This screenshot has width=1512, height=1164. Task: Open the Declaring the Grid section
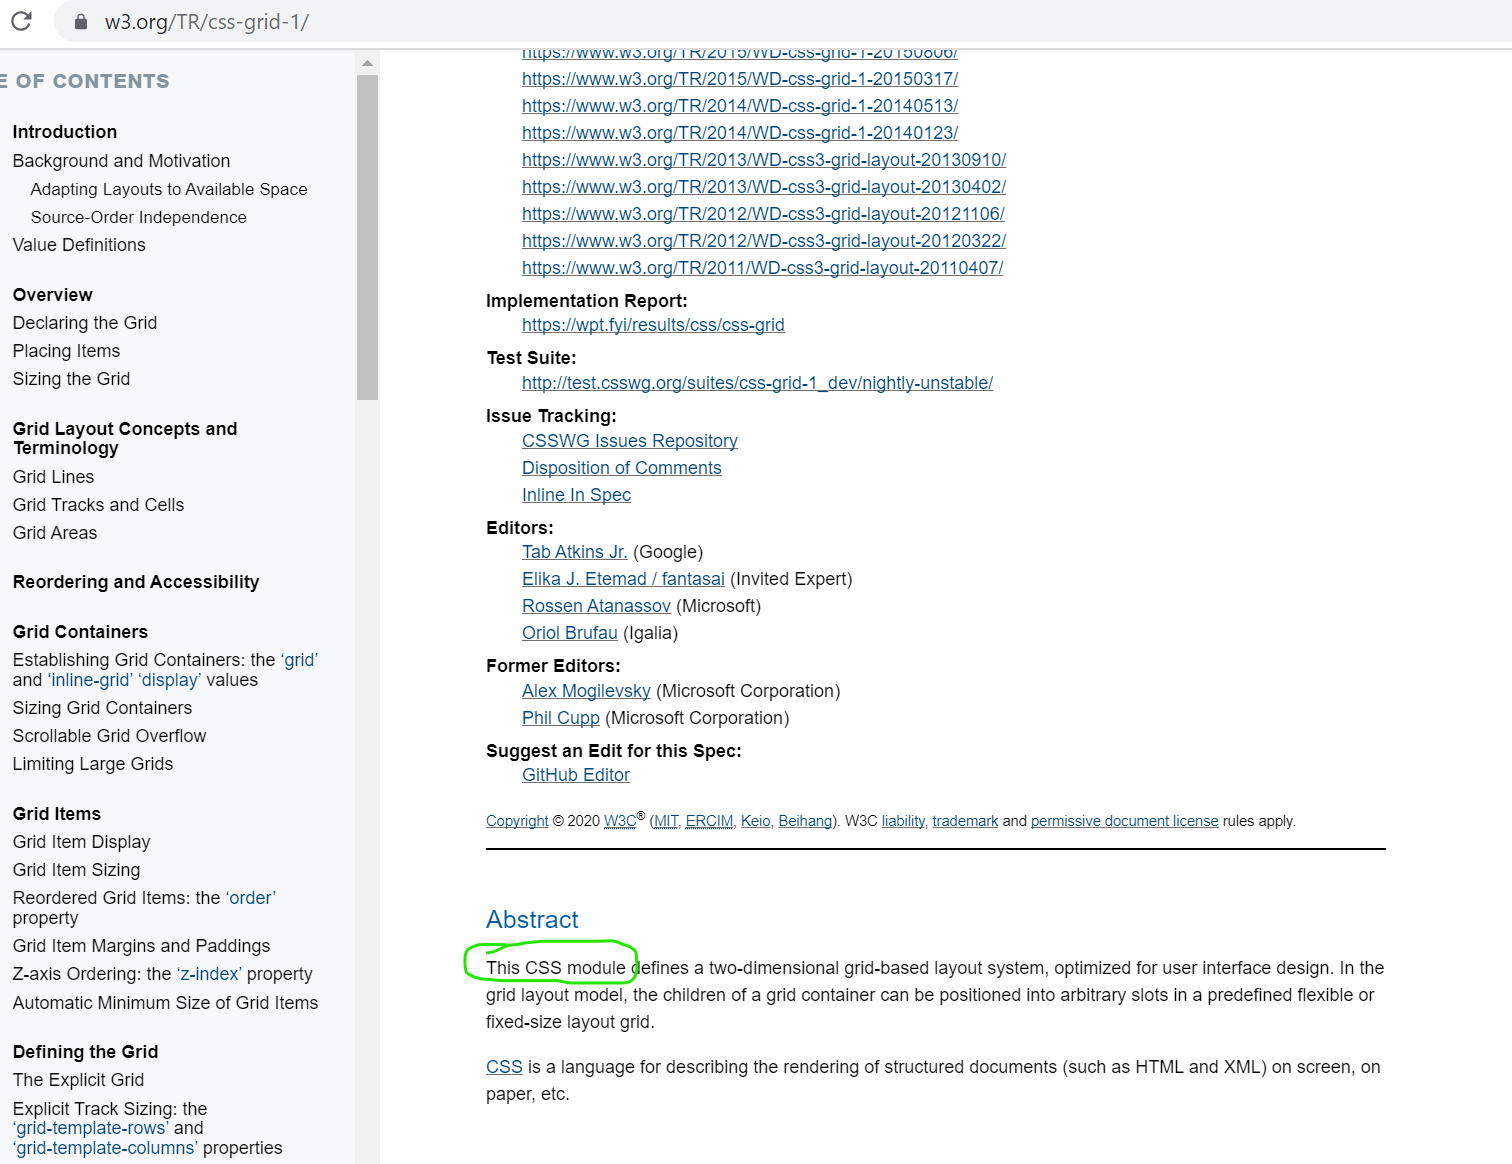pyautogui.click(x=84, y=322)
